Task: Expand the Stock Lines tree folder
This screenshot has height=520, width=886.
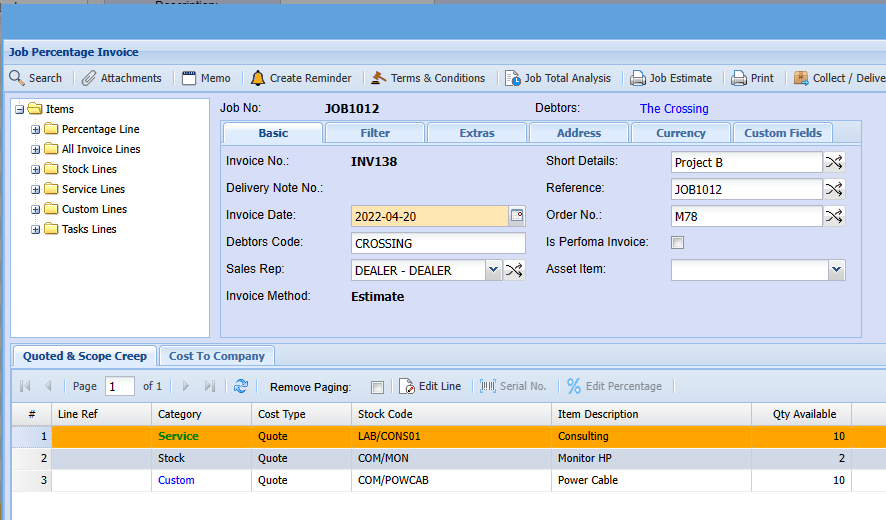Action: tap(36, 169)
